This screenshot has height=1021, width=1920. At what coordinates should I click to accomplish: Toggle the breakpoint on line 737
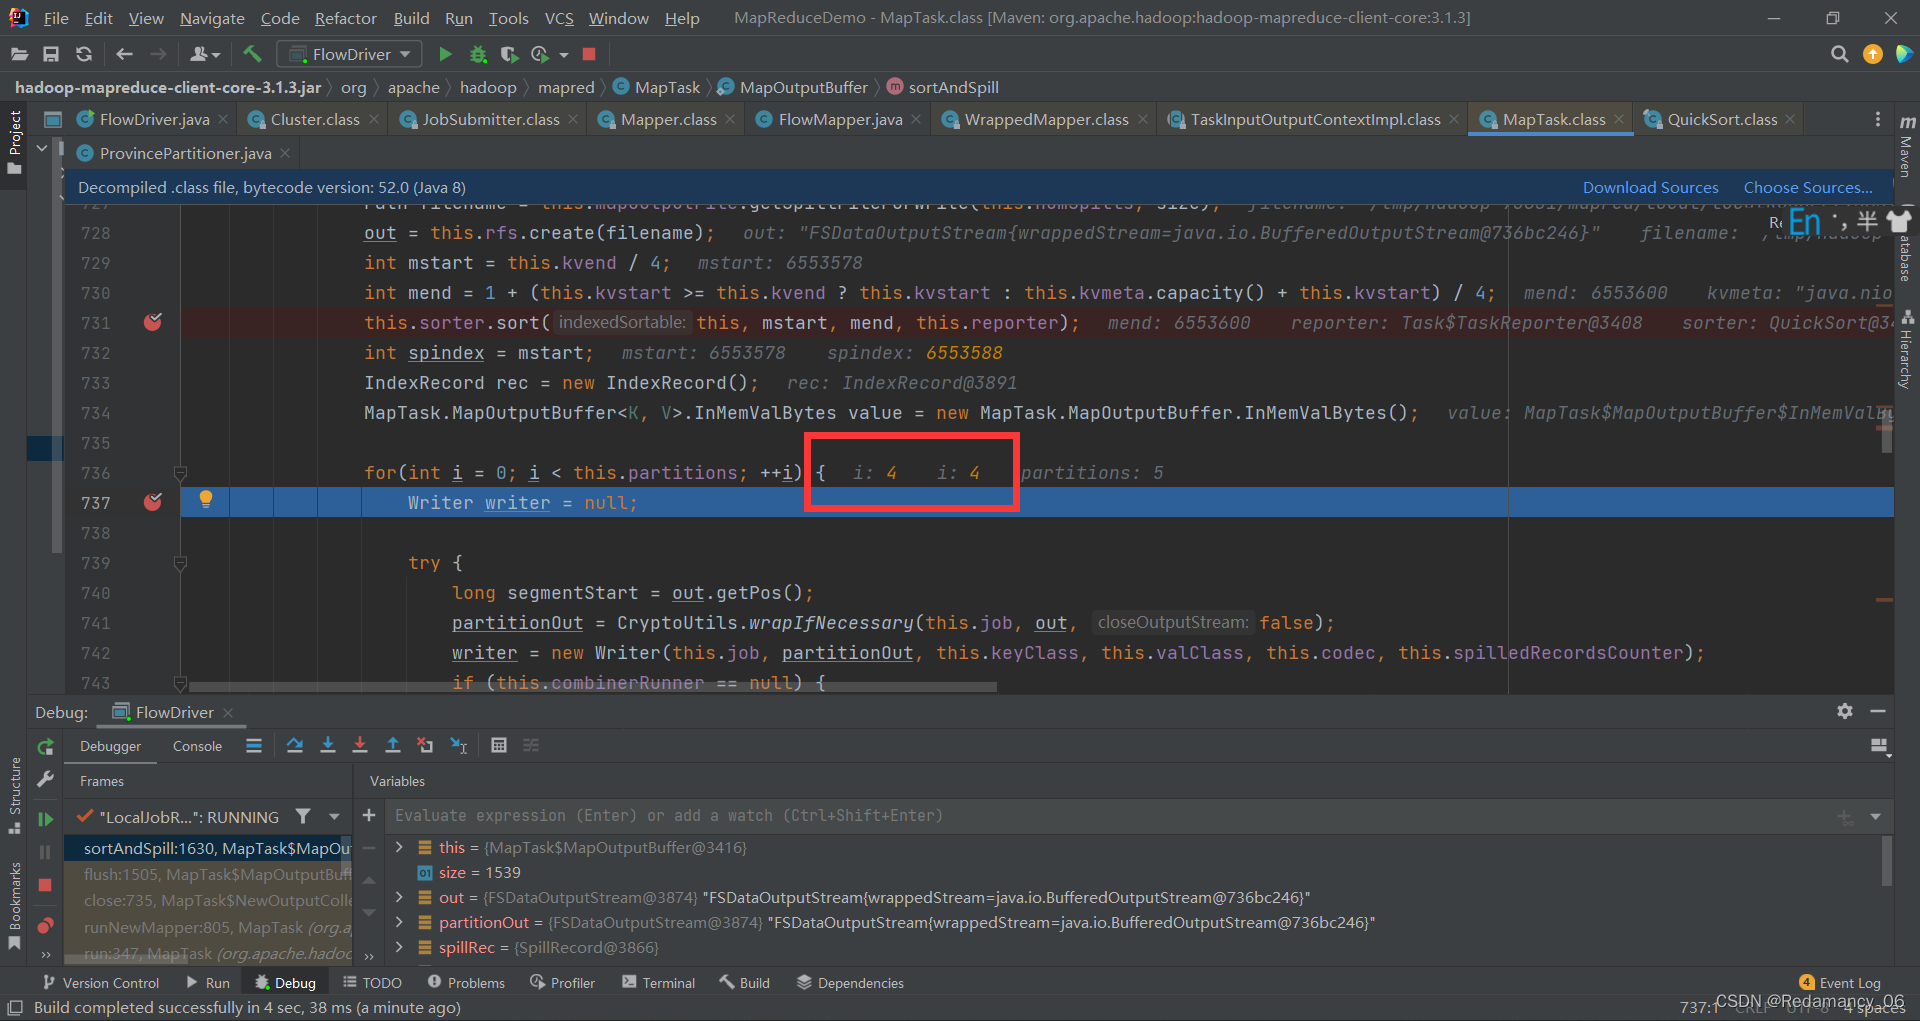(153, 502)
